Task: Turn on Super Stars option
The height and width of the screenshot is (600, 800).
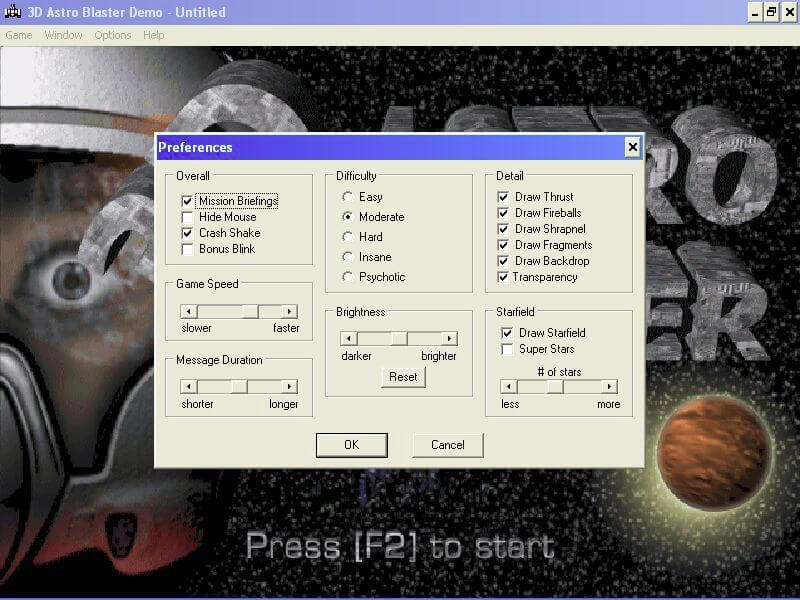Action: (507, 349)
